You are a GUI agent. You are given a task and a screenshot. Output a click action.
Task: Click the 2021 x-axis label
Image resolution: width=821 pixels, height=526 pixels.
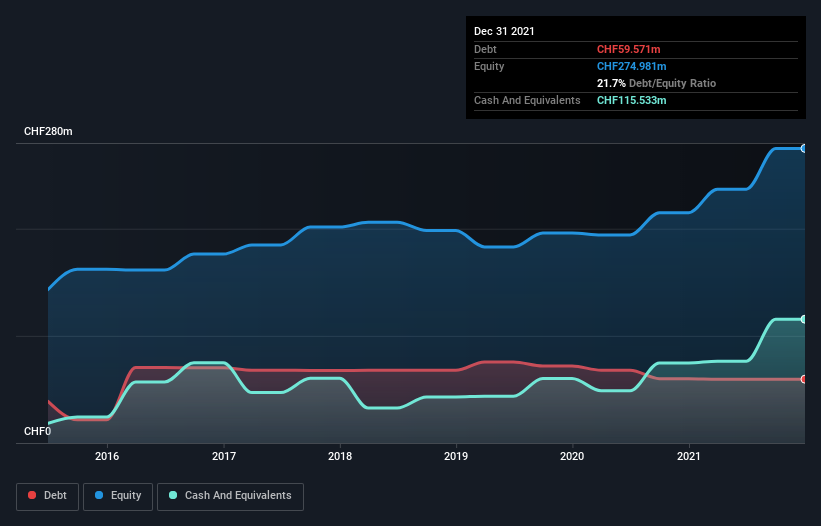click(x=689, y=456)
